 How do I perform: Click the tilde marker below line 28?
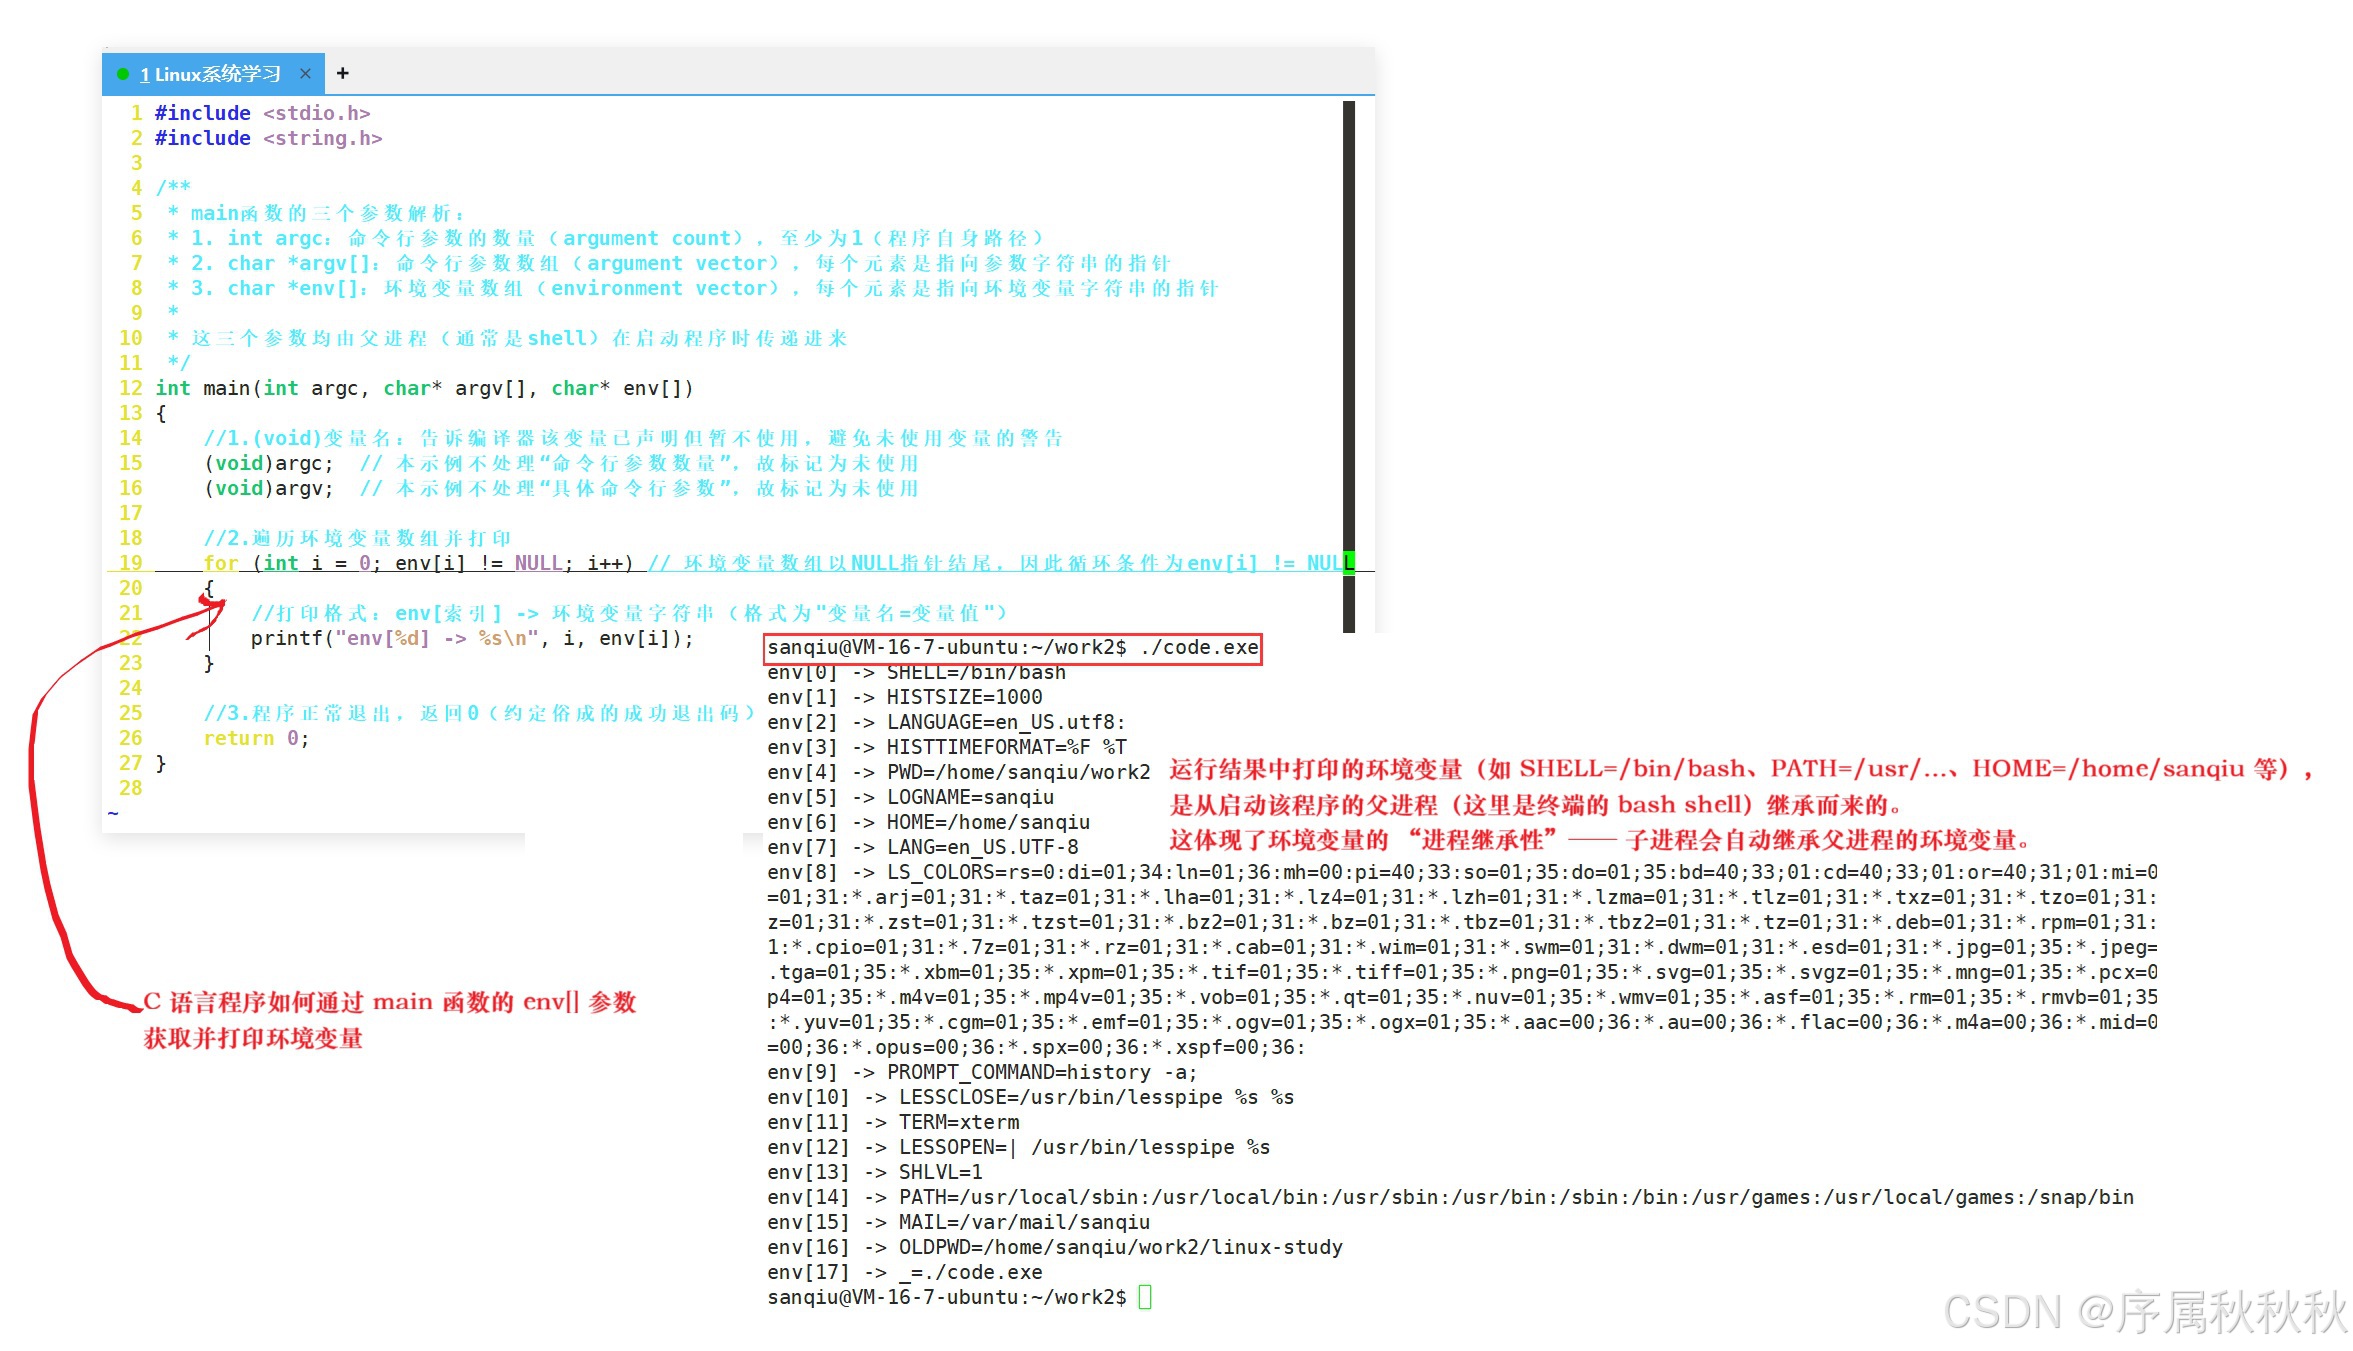pyautogui.click(x=113, y=813)
